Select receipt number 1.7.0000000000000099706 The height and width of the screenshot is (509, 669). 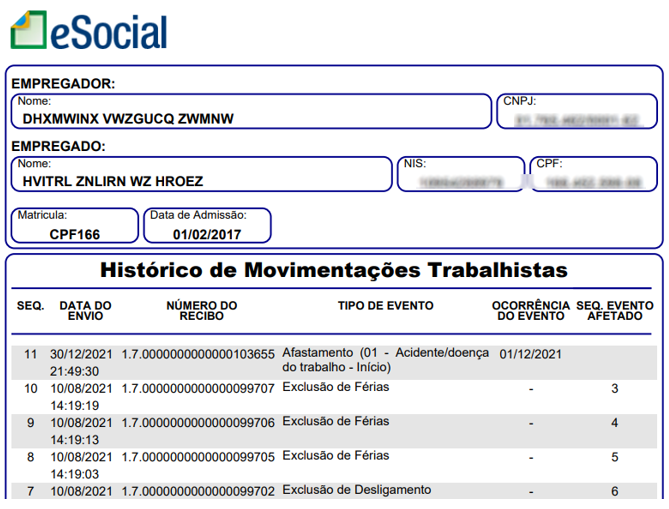pyautogui.click(x=198, y=423)
